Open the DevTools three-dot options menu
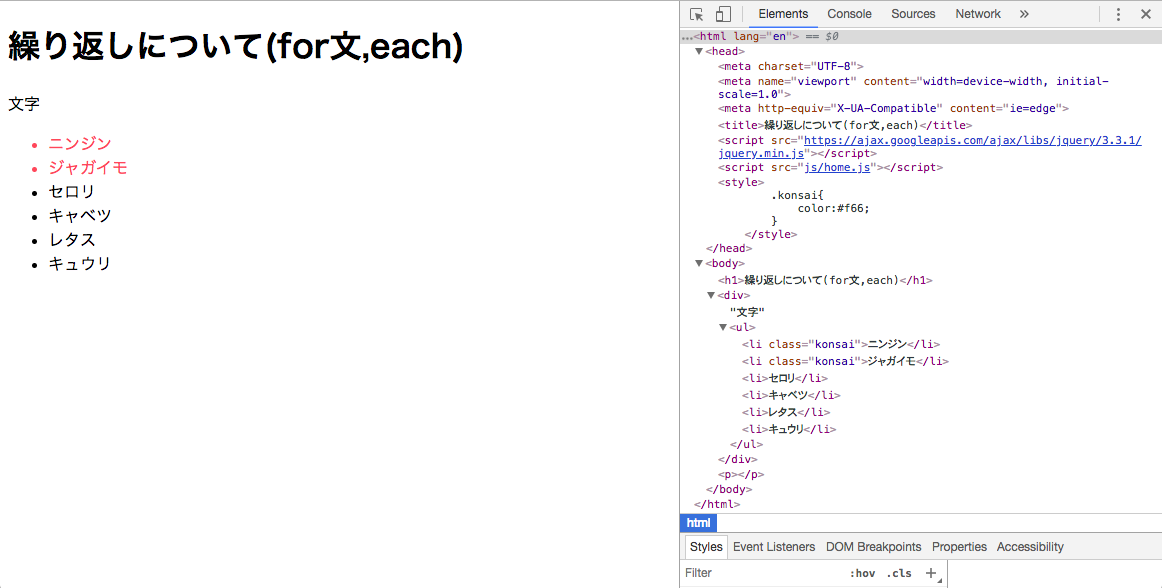Viewport: 1162px width, 588px height. point(1118,14)
